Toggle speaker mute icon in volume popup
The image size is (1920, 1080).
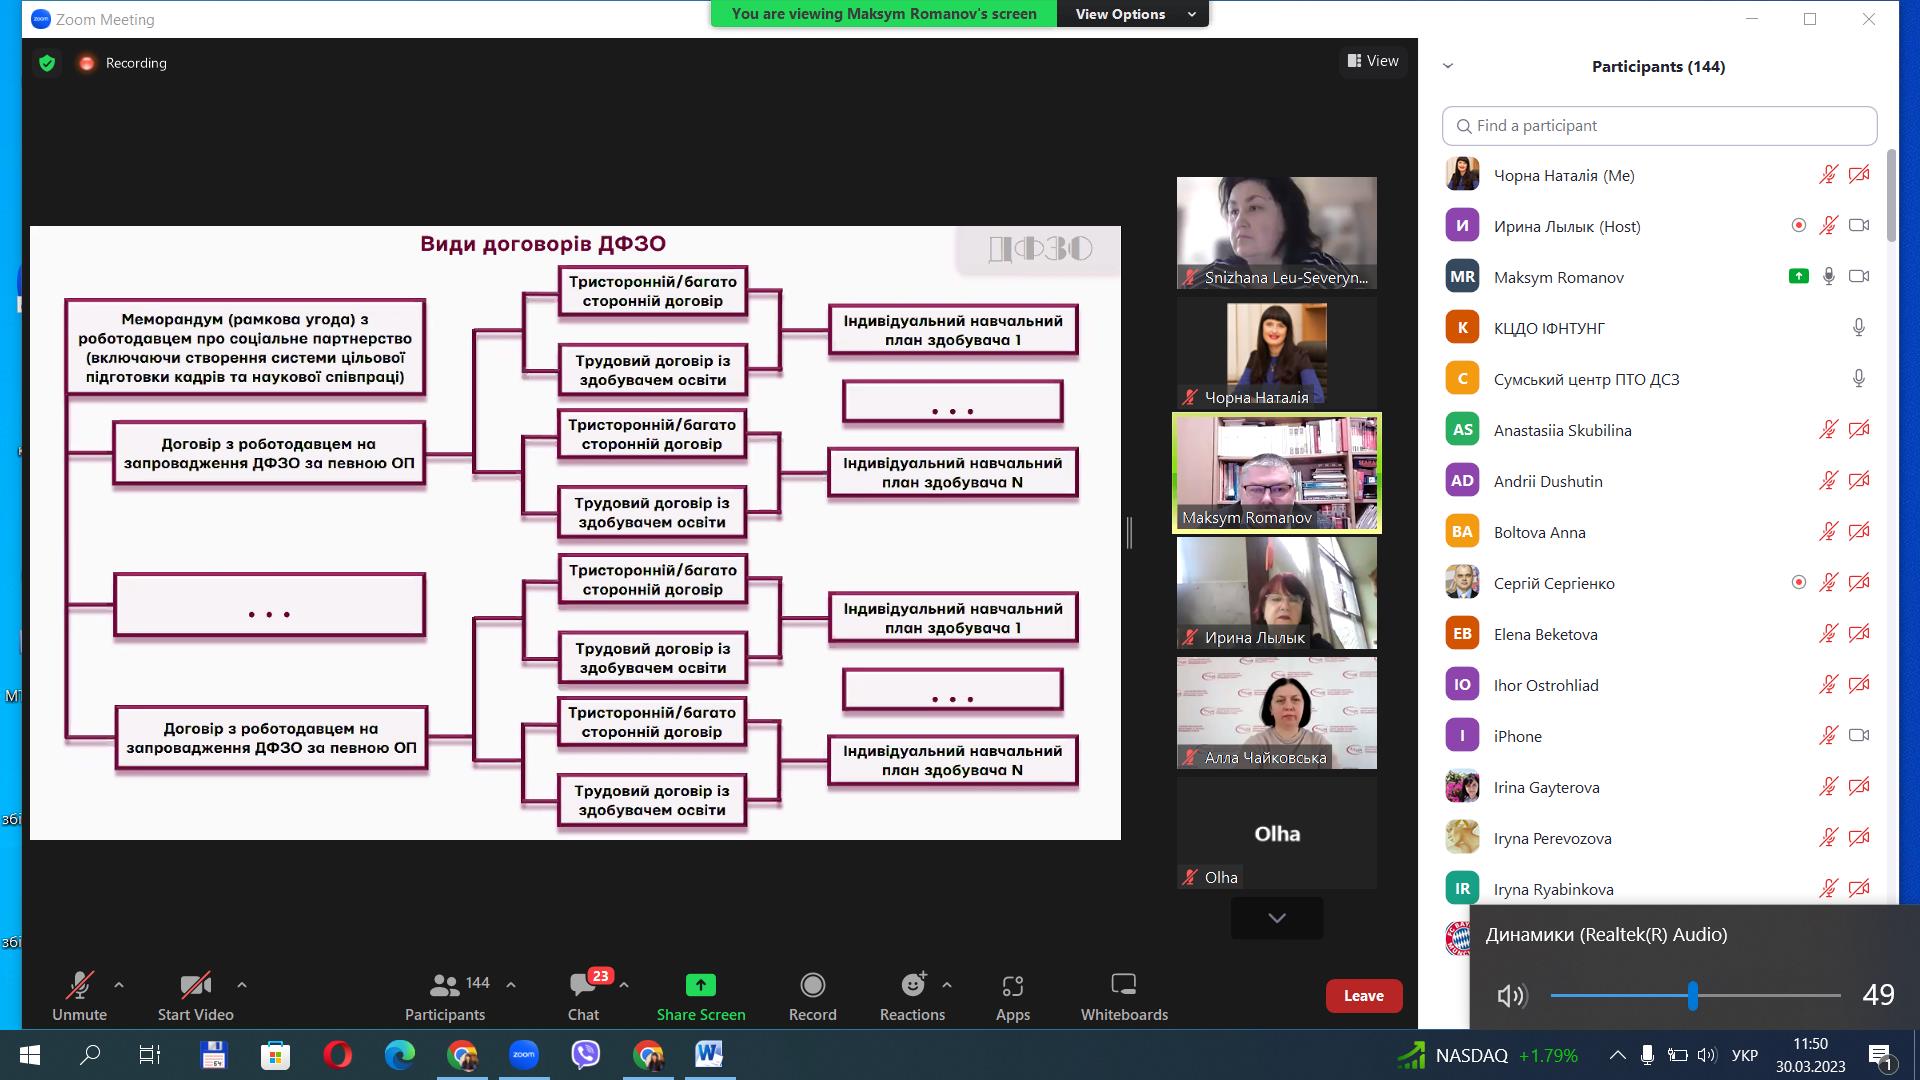1511,995
